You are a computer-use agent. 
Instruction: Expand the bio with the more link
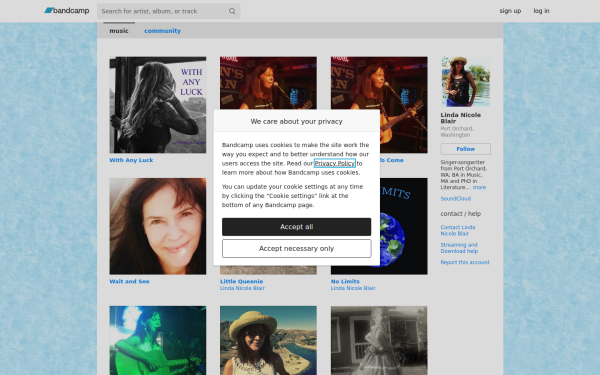(x=479, y=188)
